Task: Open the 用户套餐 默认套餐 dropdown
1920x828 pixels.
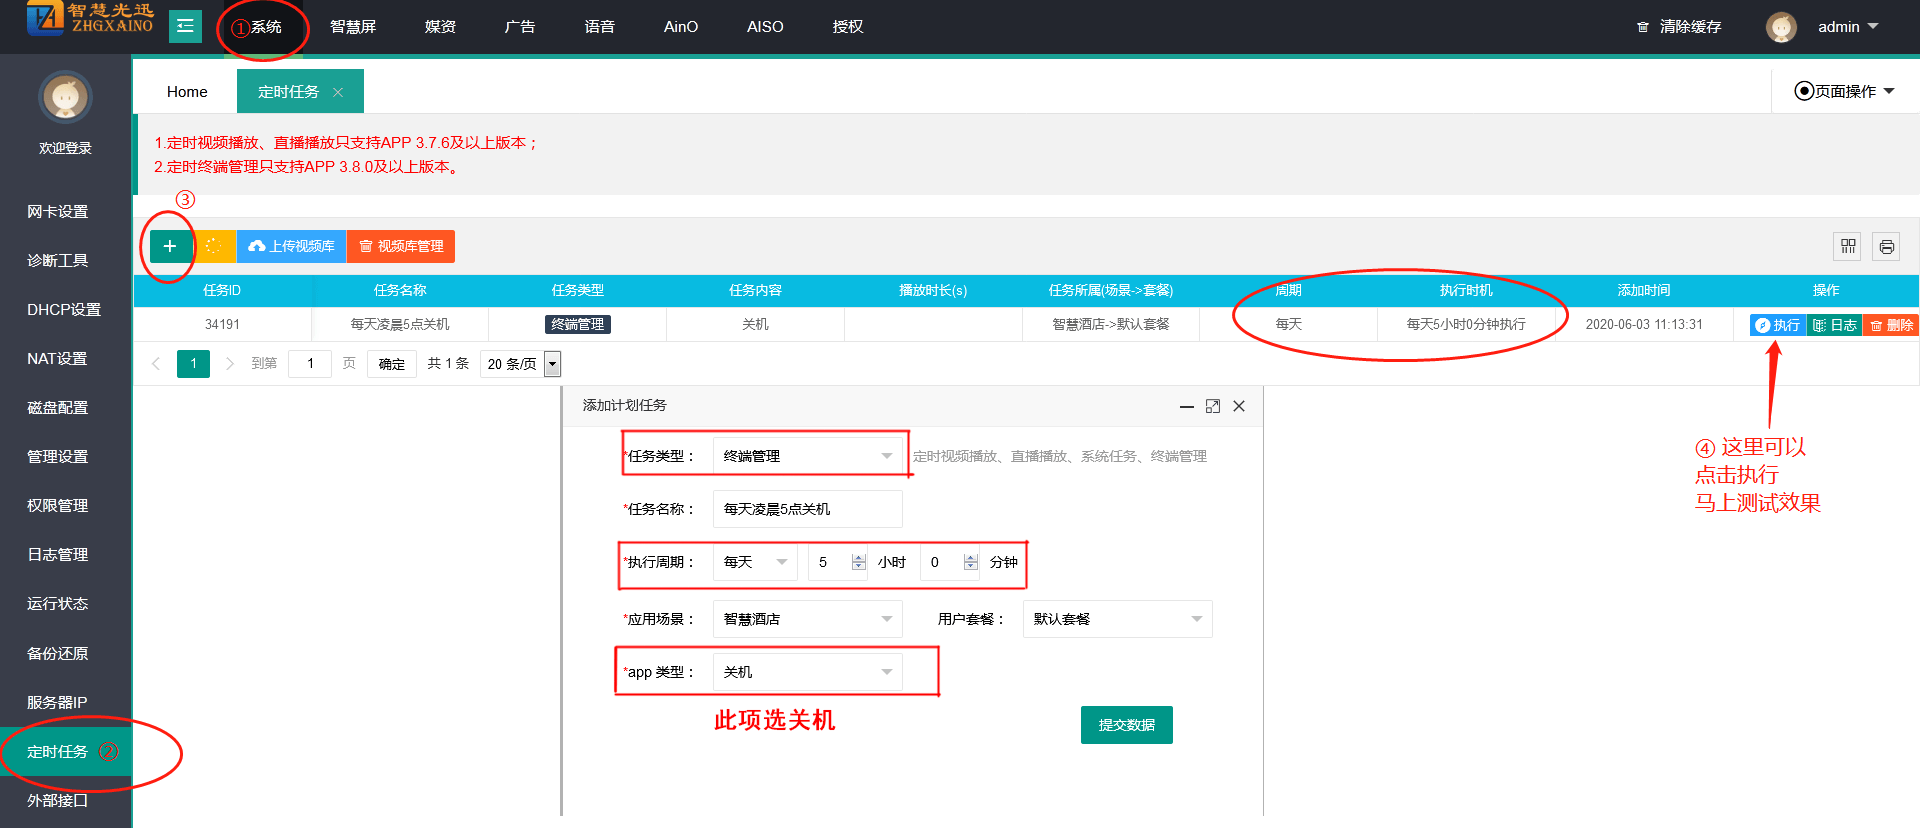Action: [x=1117, y=619]
